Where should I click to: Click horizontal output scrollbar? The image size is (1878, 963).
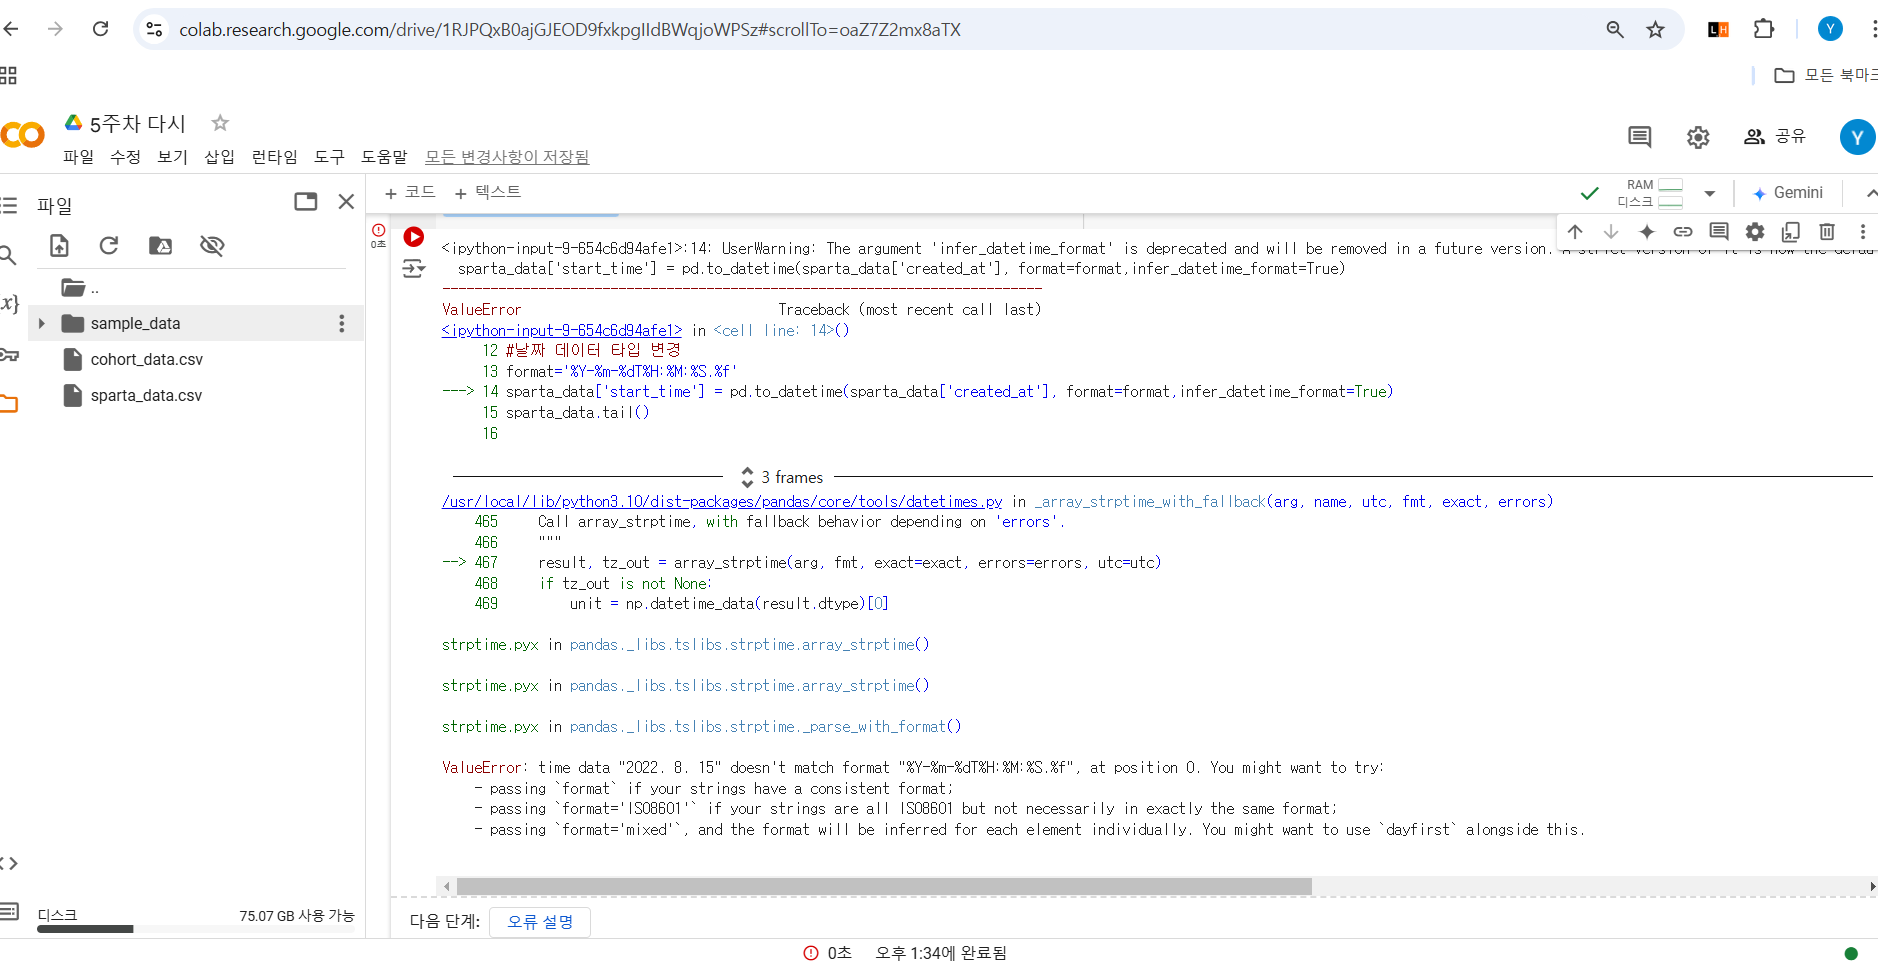[884, 887]
